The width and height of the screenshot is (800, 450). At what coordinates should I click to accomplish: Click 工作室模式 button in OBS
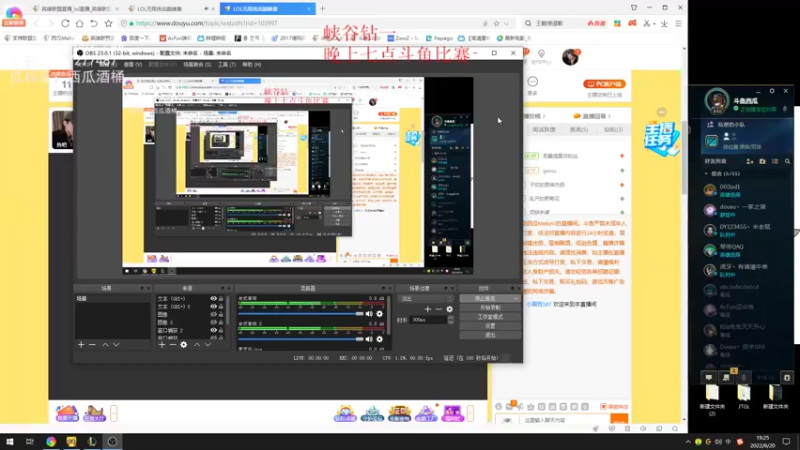click(x=490, y=317)
